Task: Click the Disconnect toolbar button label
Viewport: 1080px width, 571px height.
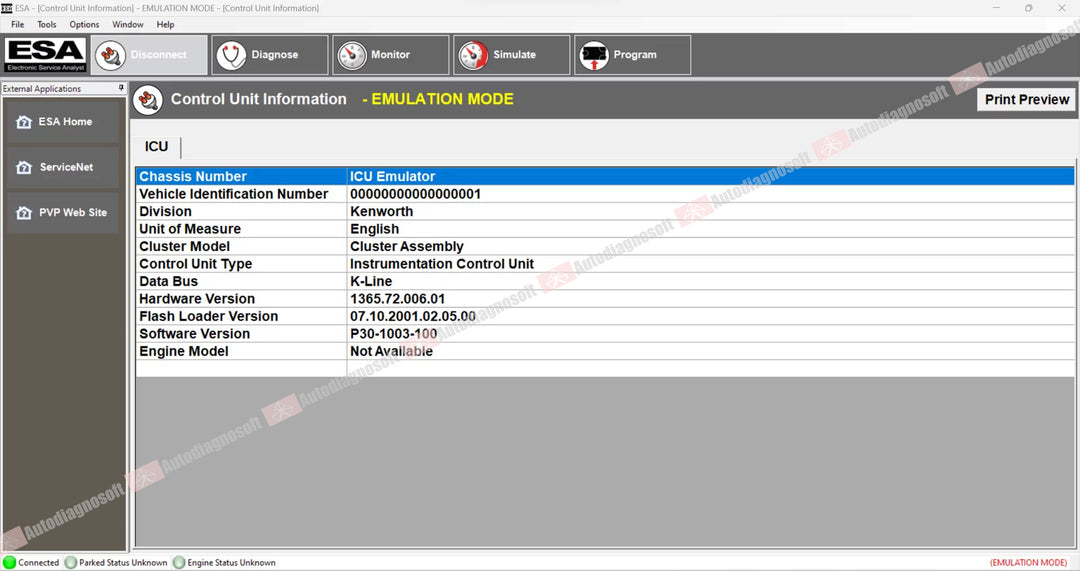Action: click(158, 55)
